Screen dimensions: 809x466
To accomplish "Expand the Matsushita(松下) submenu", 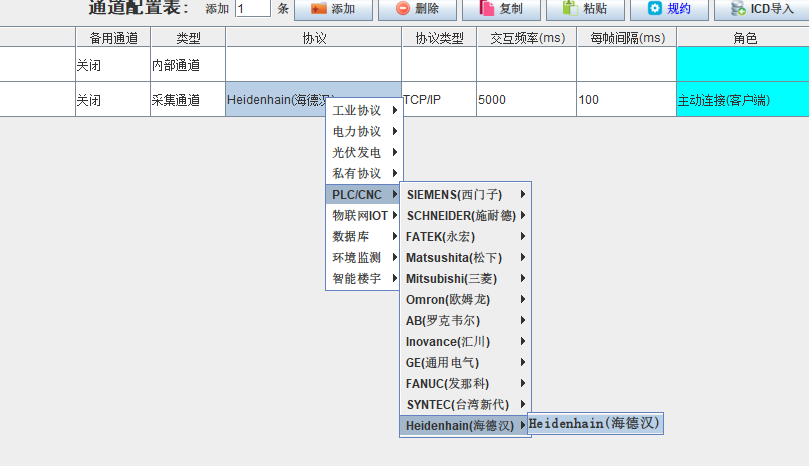I will pyautogui.click(x=465, y=258).
